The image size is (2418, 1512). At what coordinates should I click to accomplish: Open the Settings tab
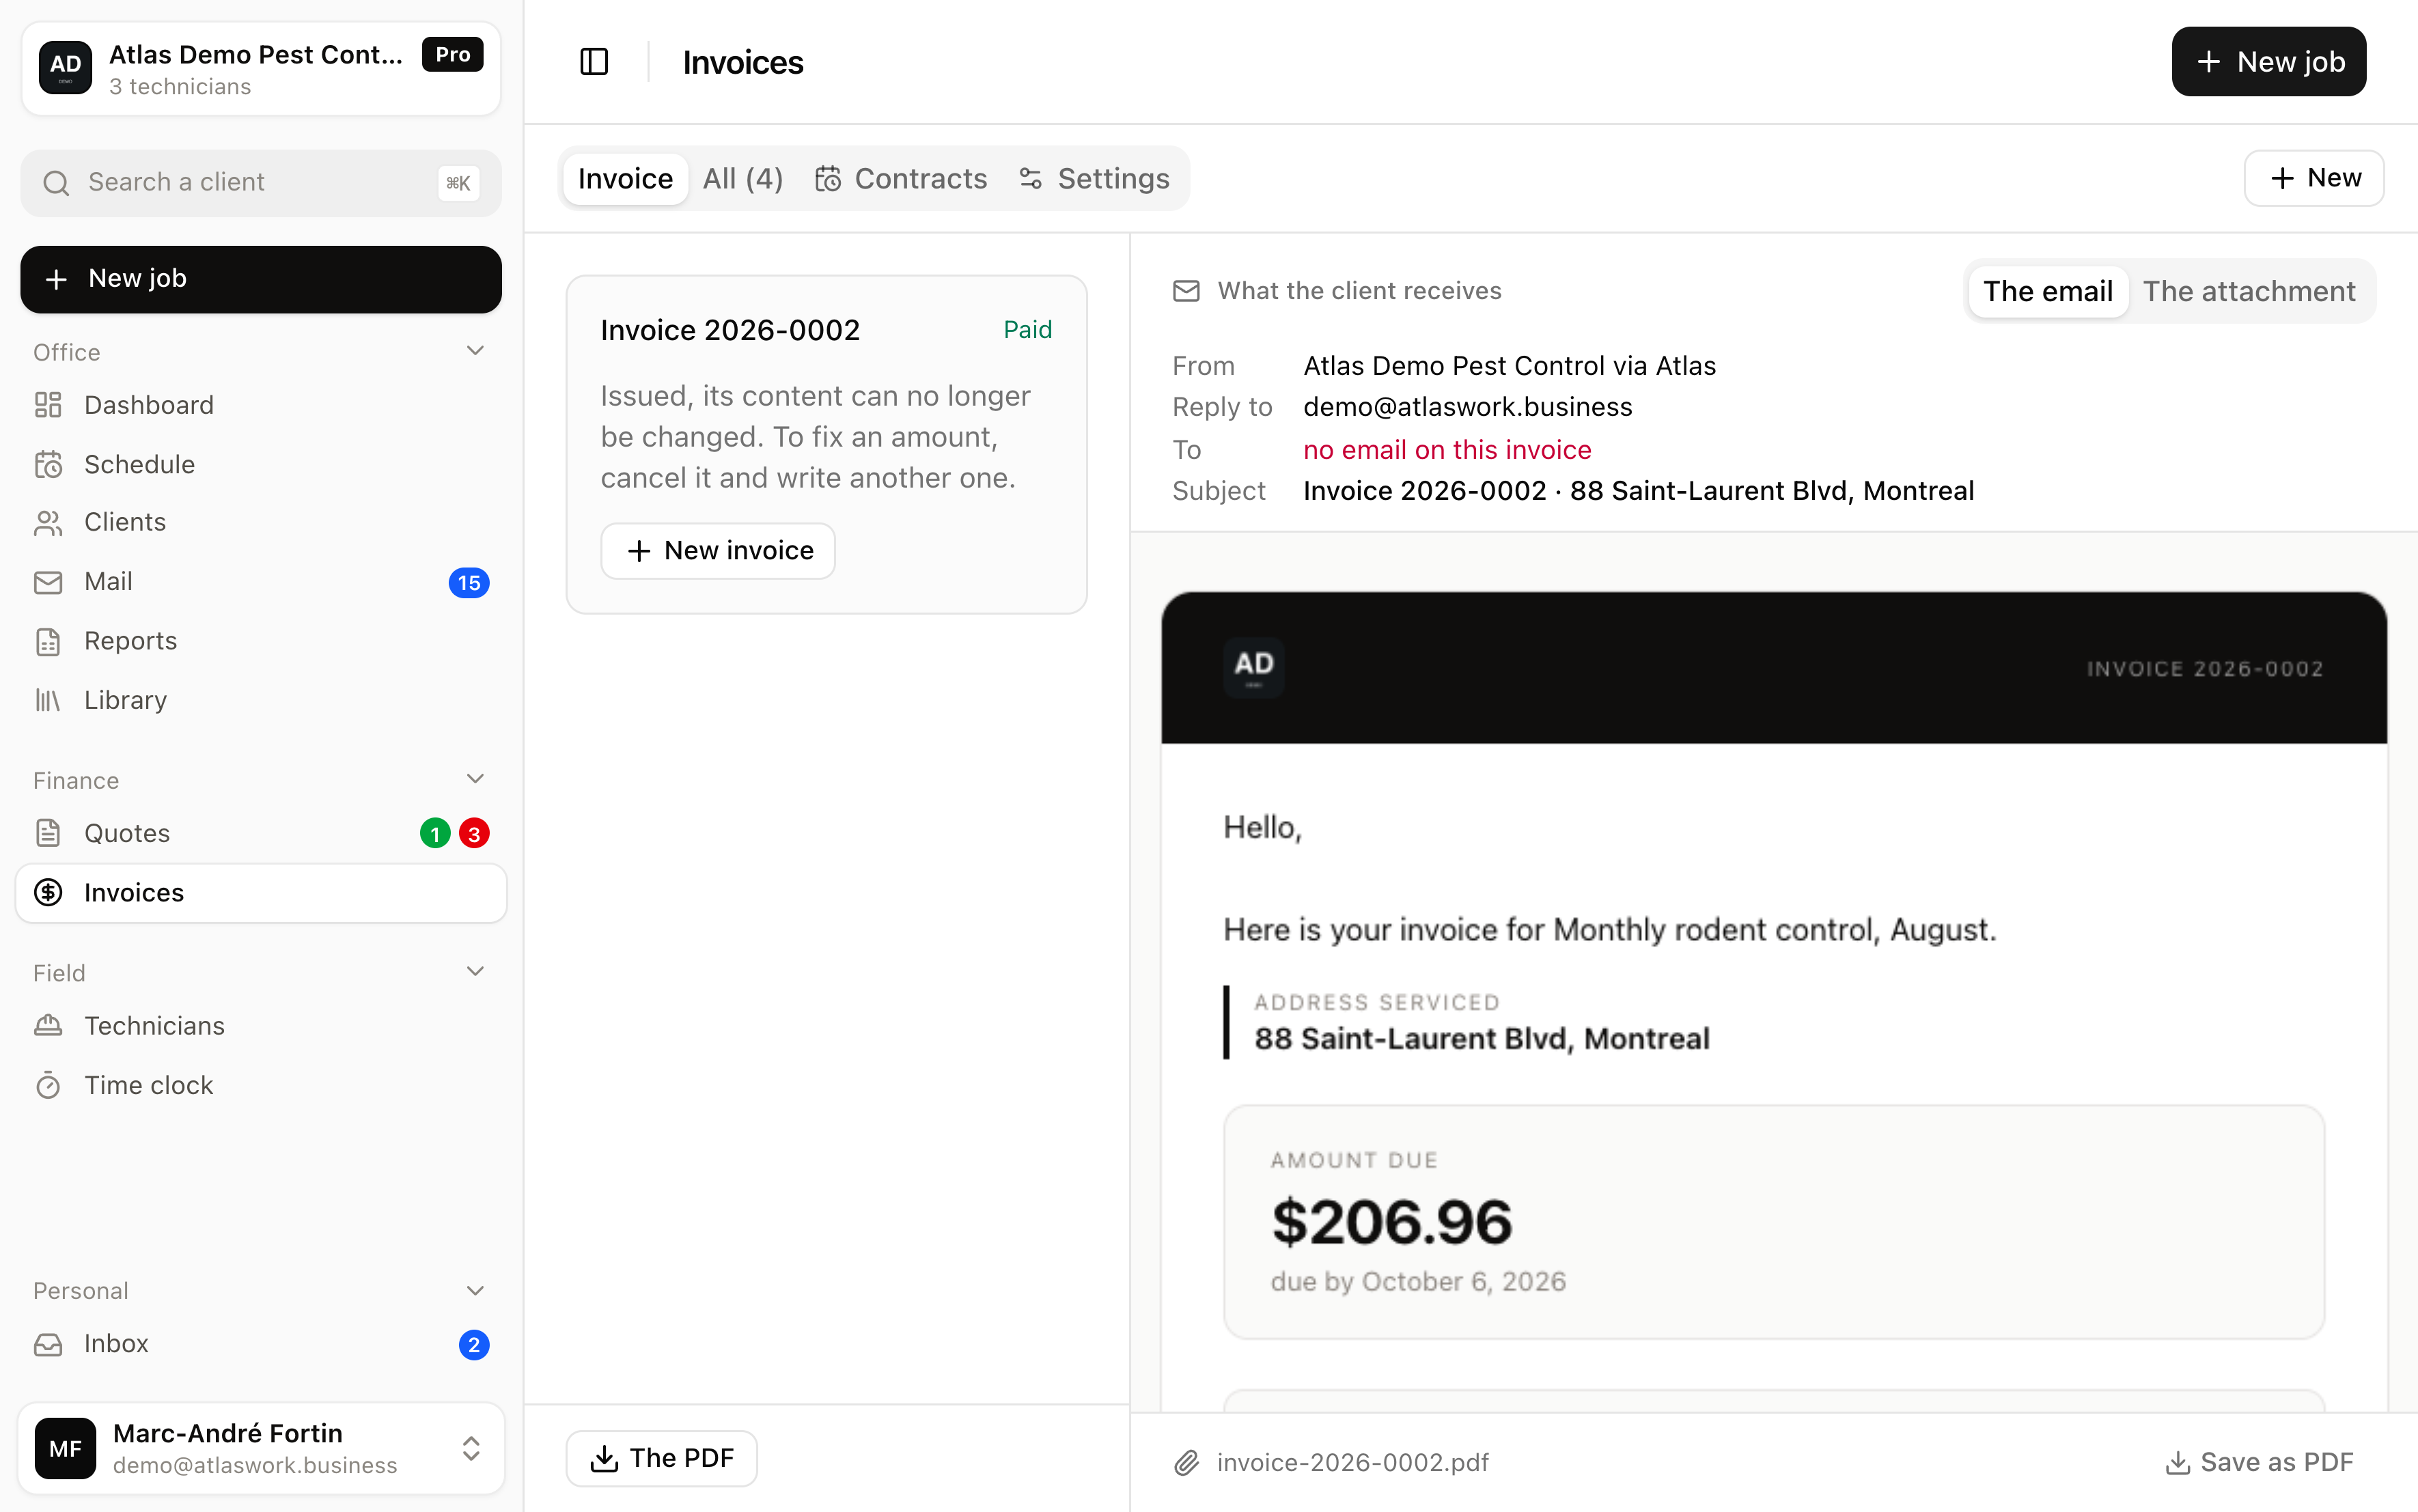click(1094, 179)
